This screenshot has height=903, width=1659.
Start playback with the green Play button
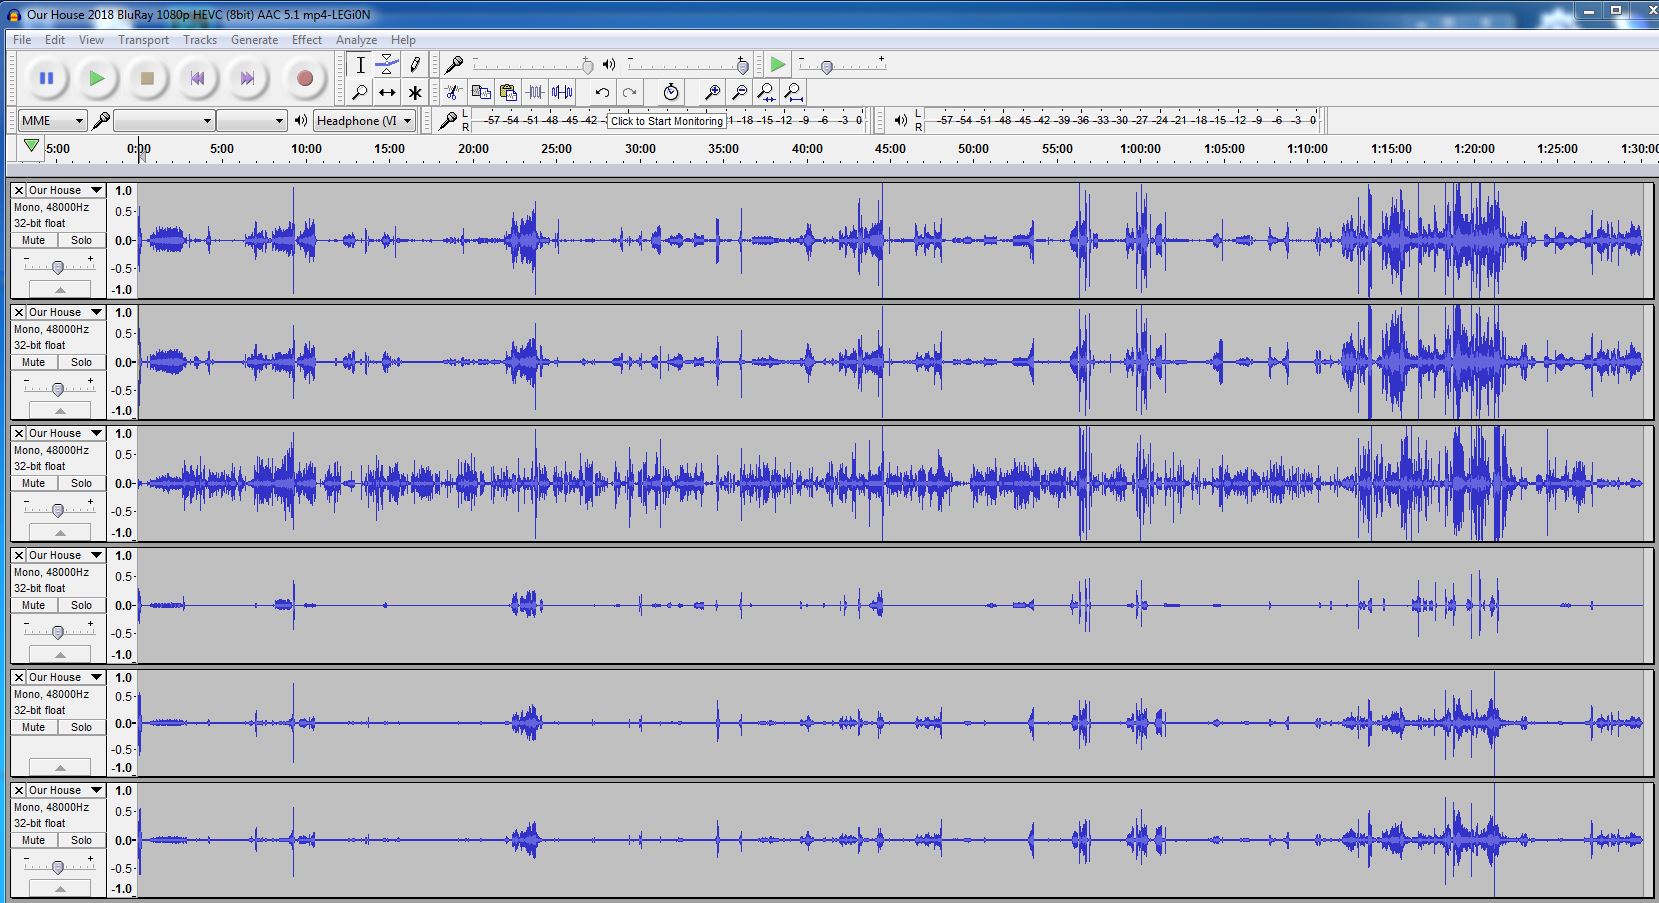click(96, 78)
